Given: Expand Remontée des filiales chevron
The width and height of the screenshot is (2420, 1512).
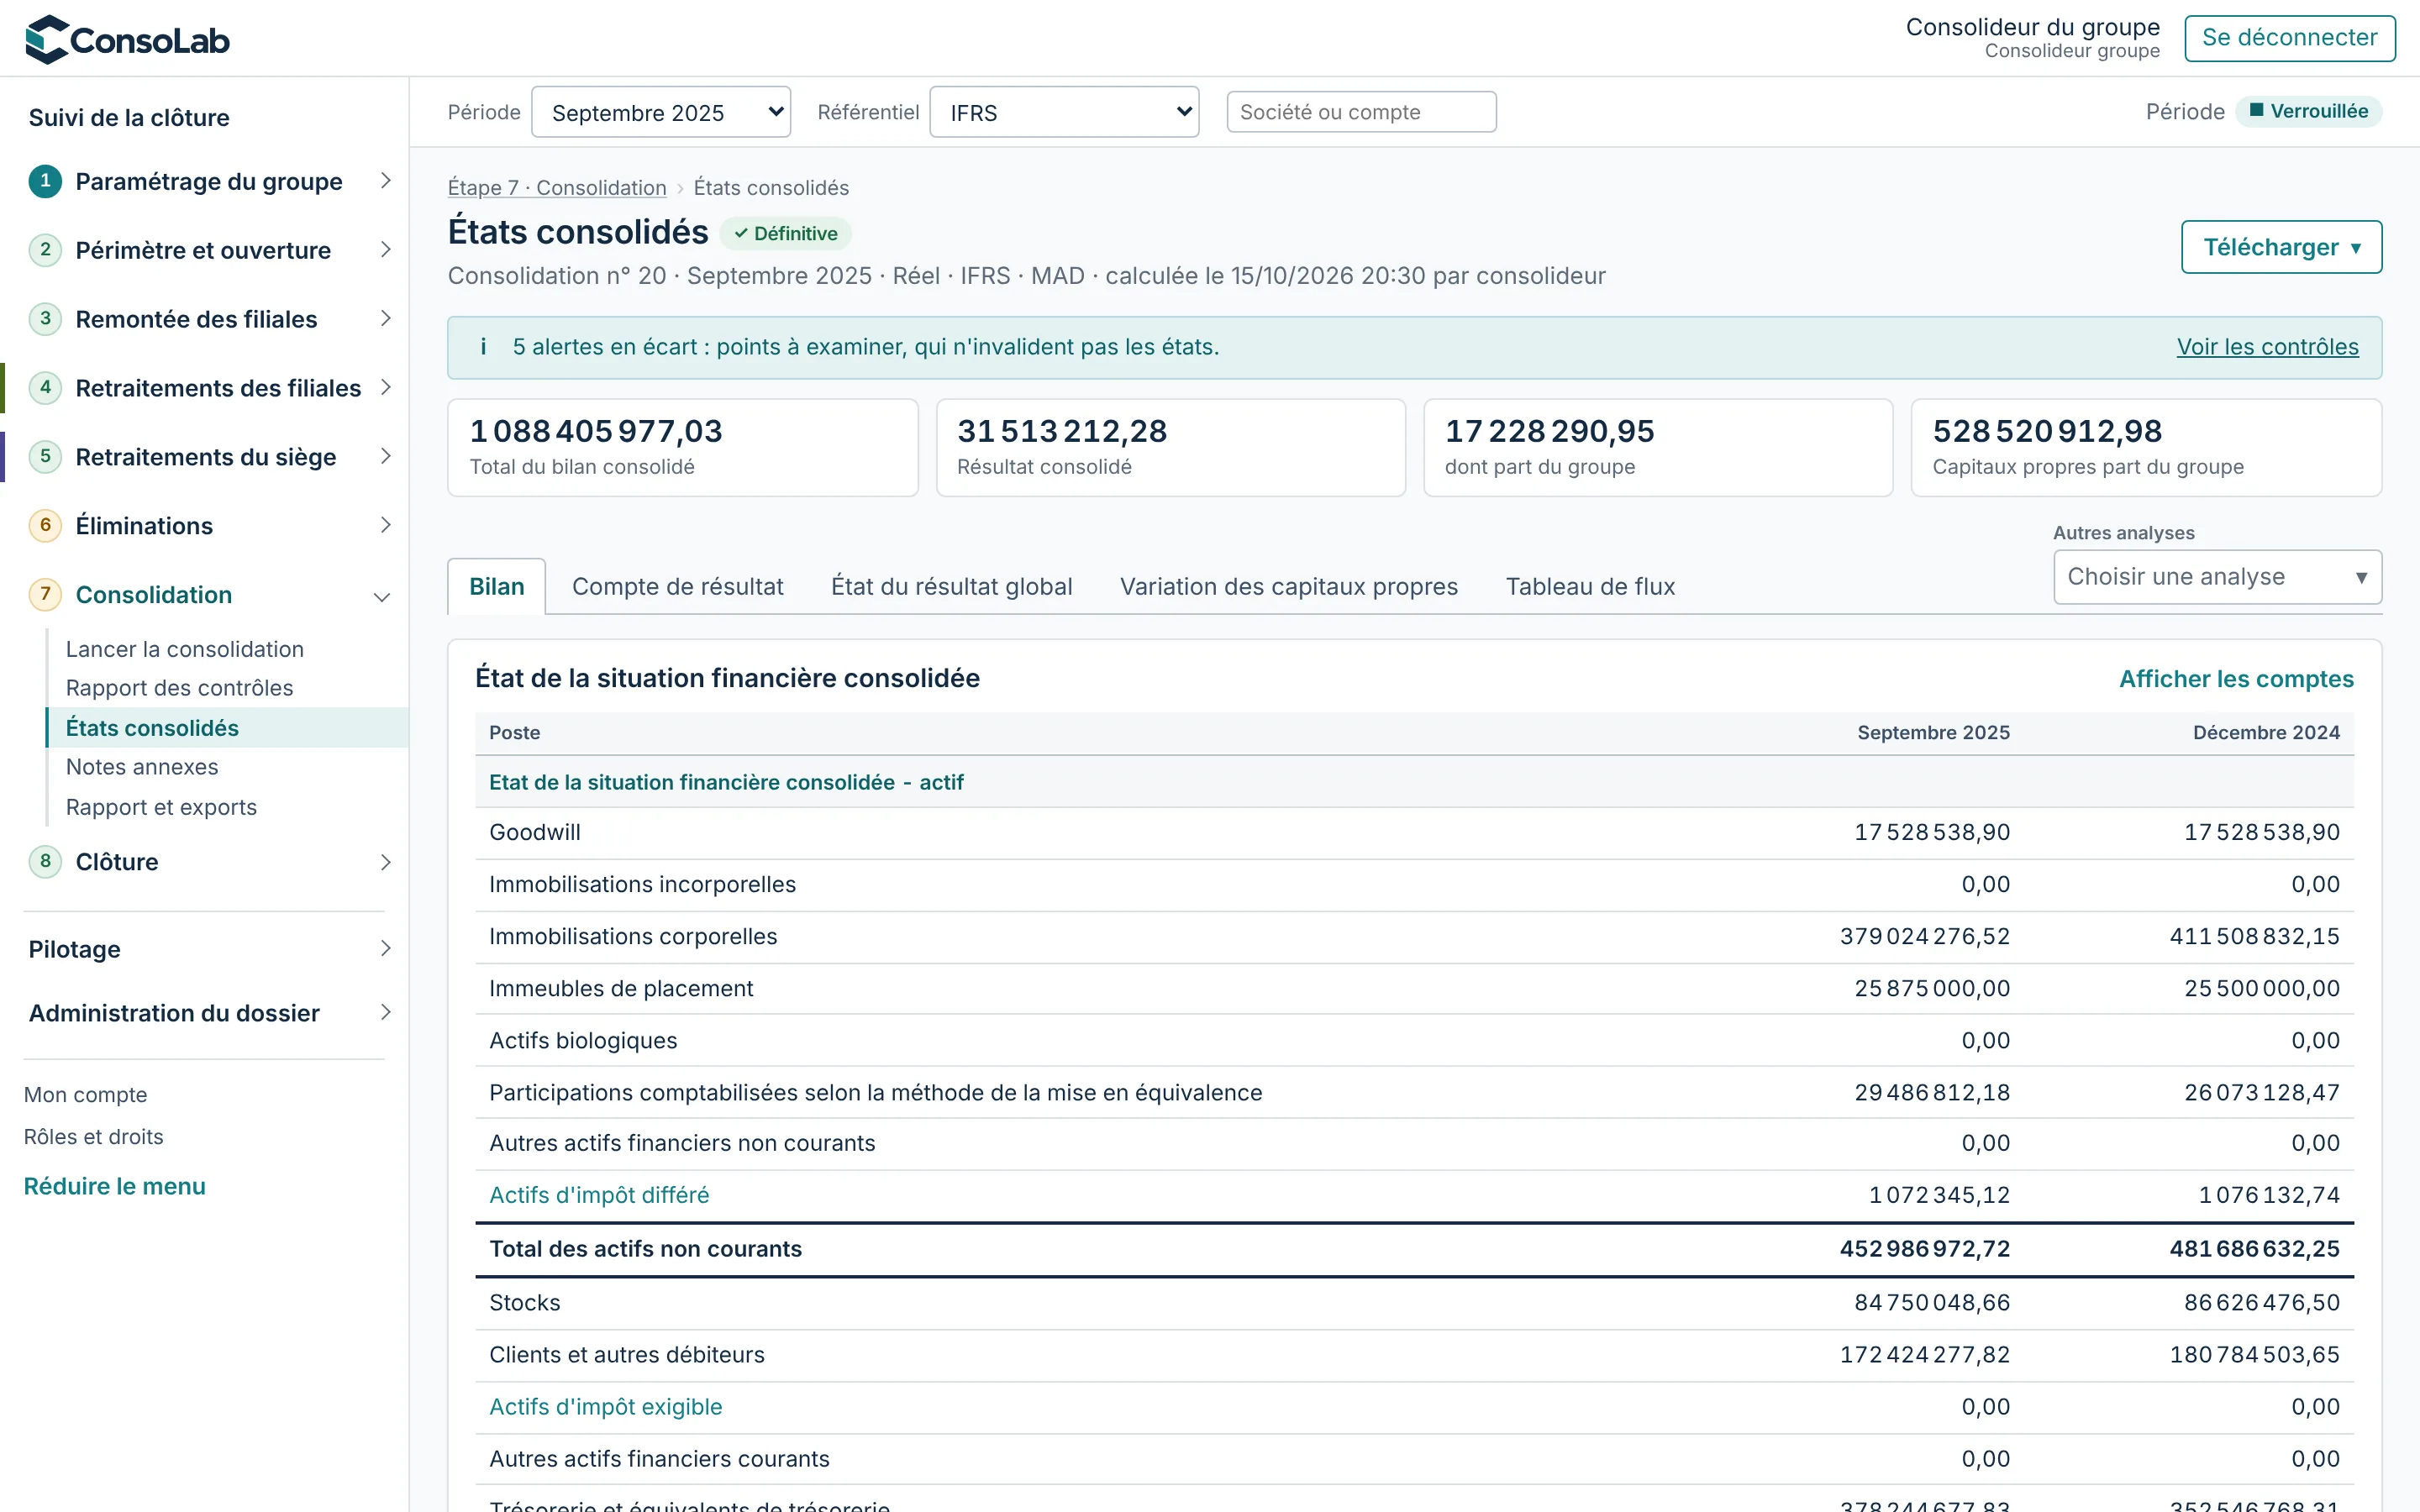Looking at the screenshot, I should (x=386, y=319).
